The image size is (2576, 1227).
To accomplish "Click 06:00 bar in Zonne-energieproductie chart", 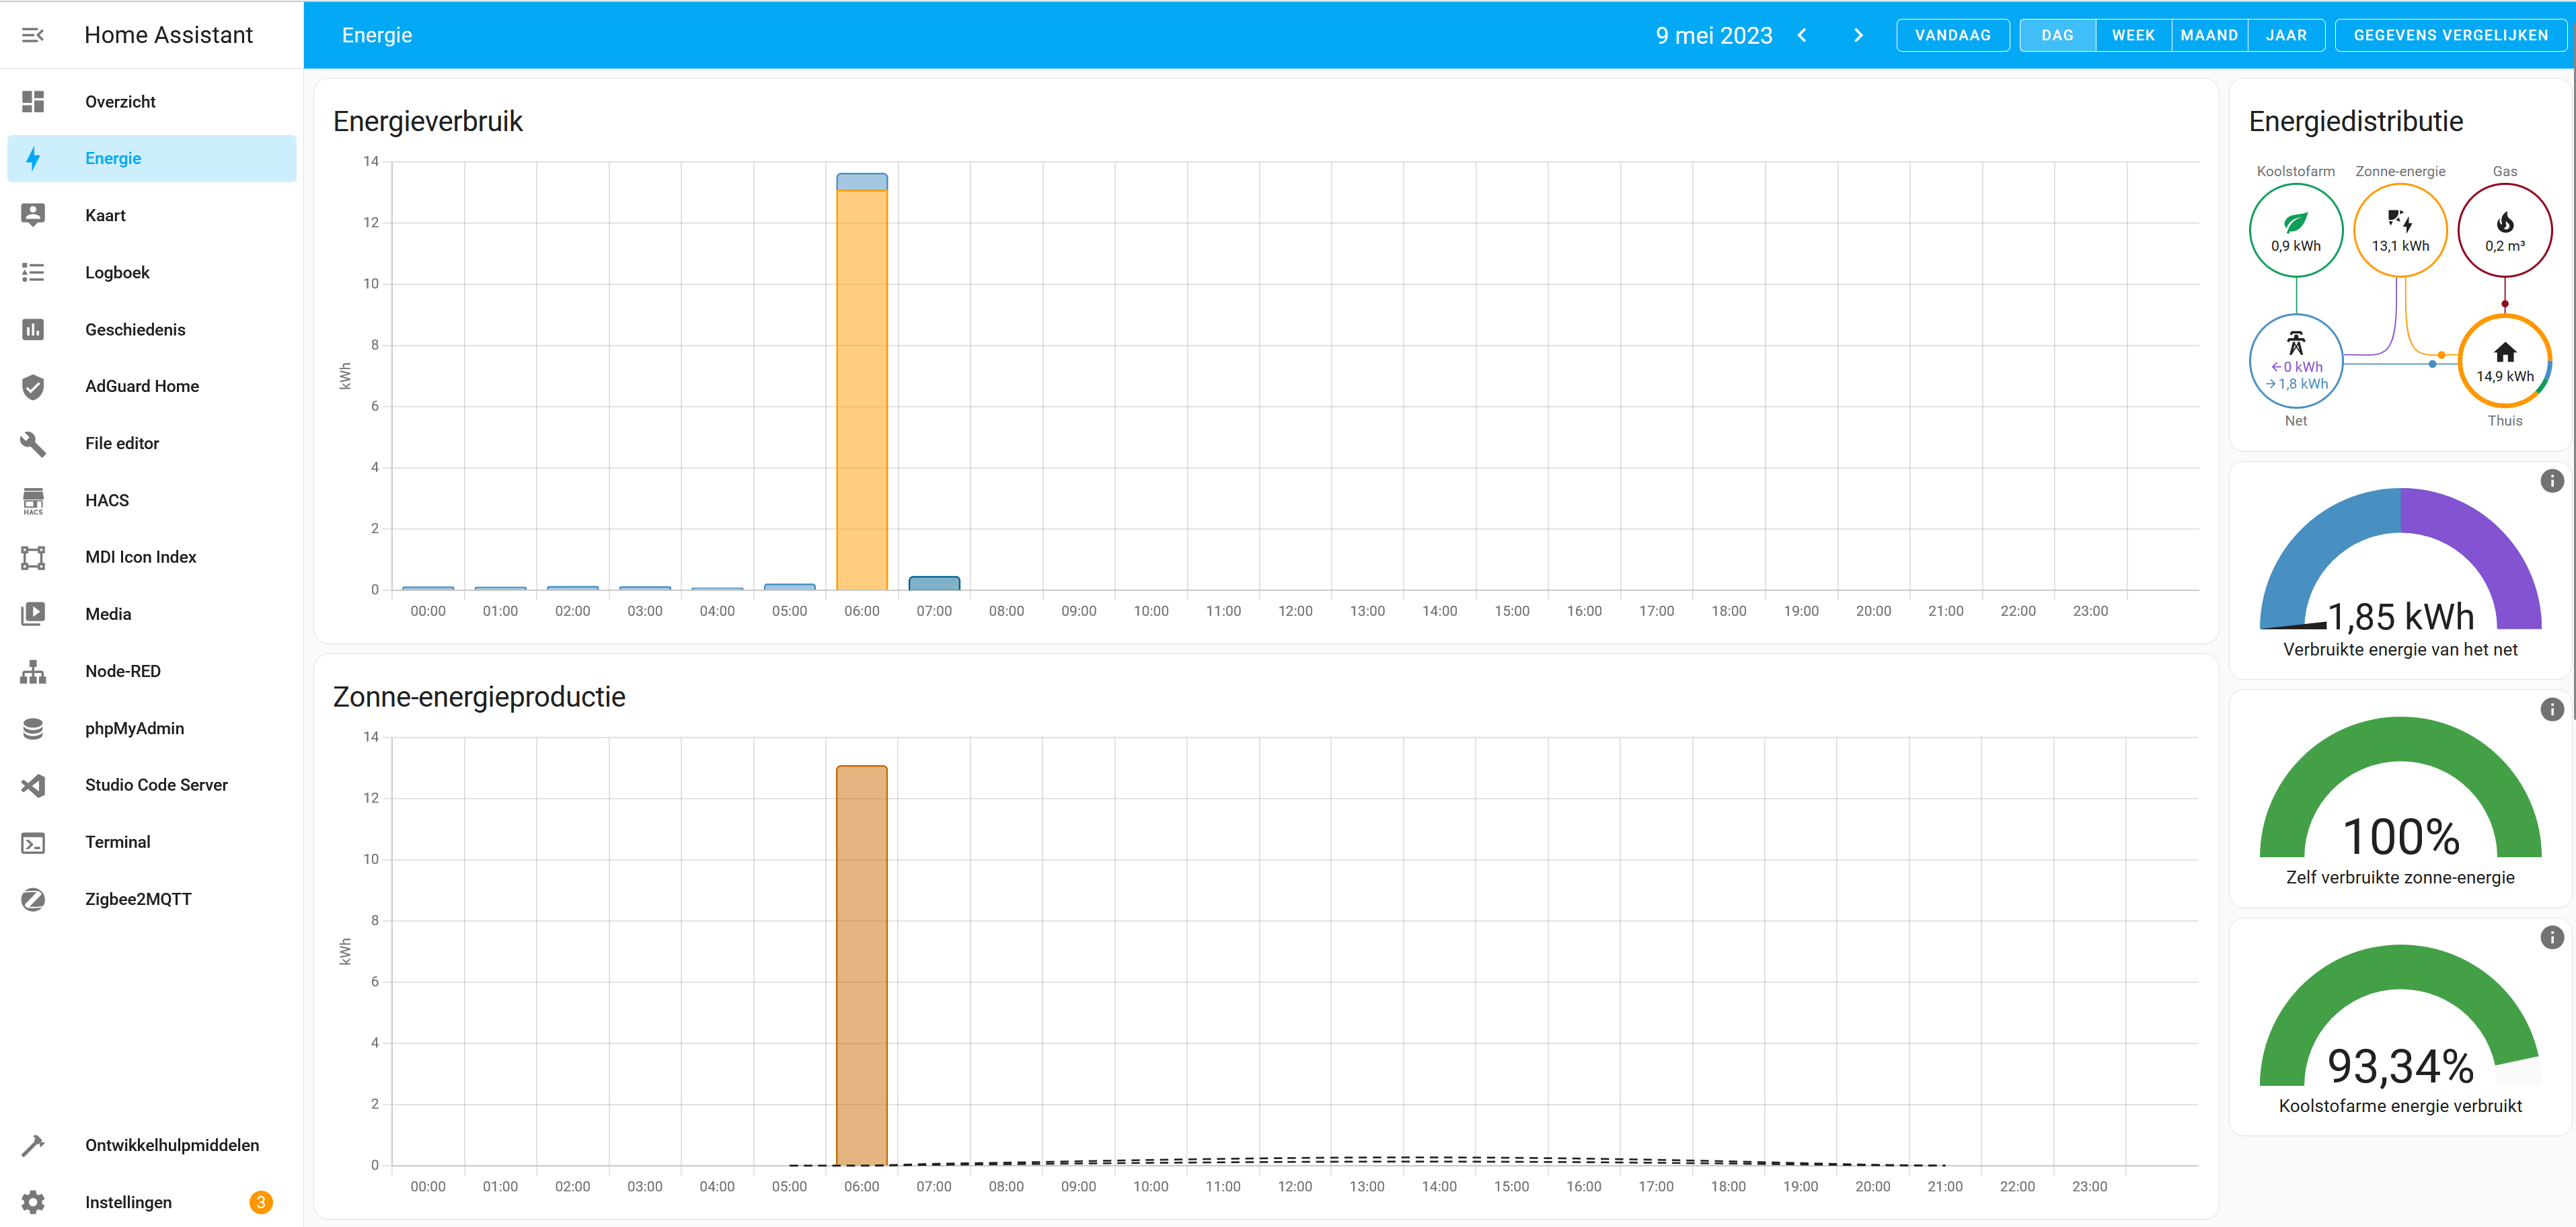I will [x=862, y=965].
